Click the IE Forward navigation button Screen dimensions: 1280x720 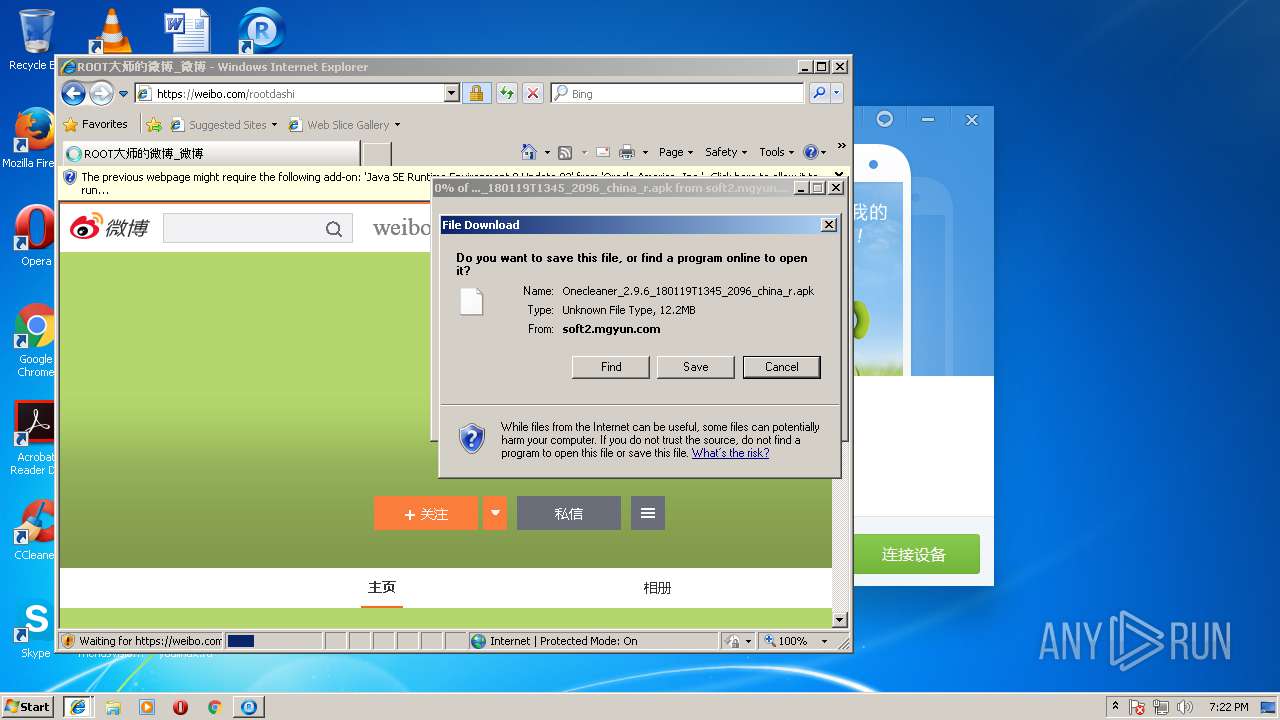pyautogui.click(x=101, y=93)
